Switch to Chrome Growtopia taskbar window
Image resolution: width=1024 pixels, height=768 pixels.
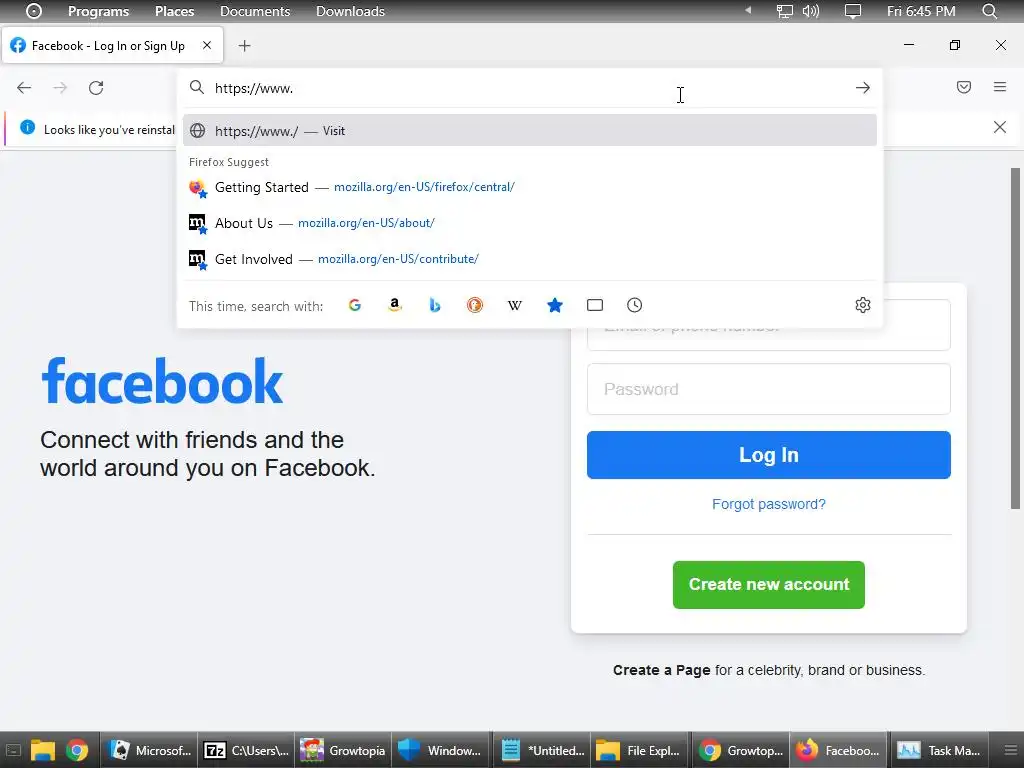click(x=740, y=750)
